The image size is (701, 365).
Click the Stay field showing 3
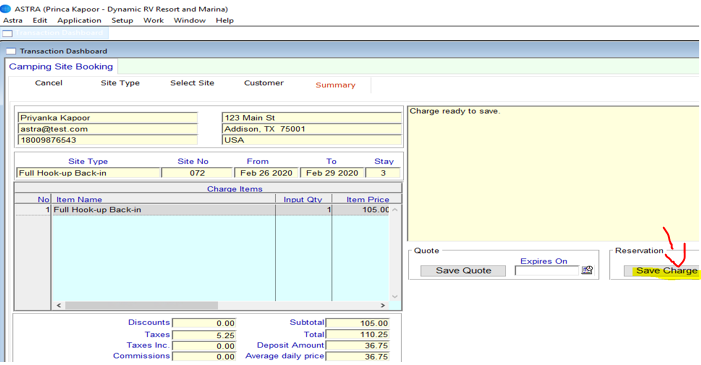[383, 173]
